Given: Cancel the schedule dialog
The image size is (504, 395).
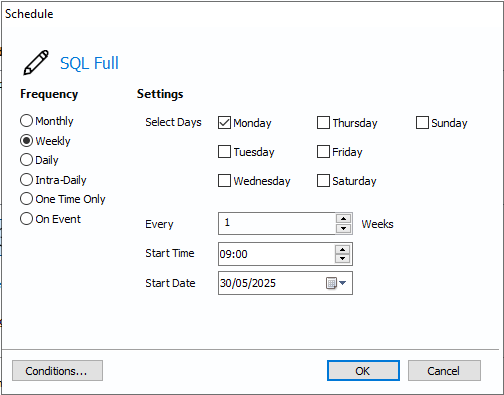Looking at the screenshot, I should tap(444, 371).
